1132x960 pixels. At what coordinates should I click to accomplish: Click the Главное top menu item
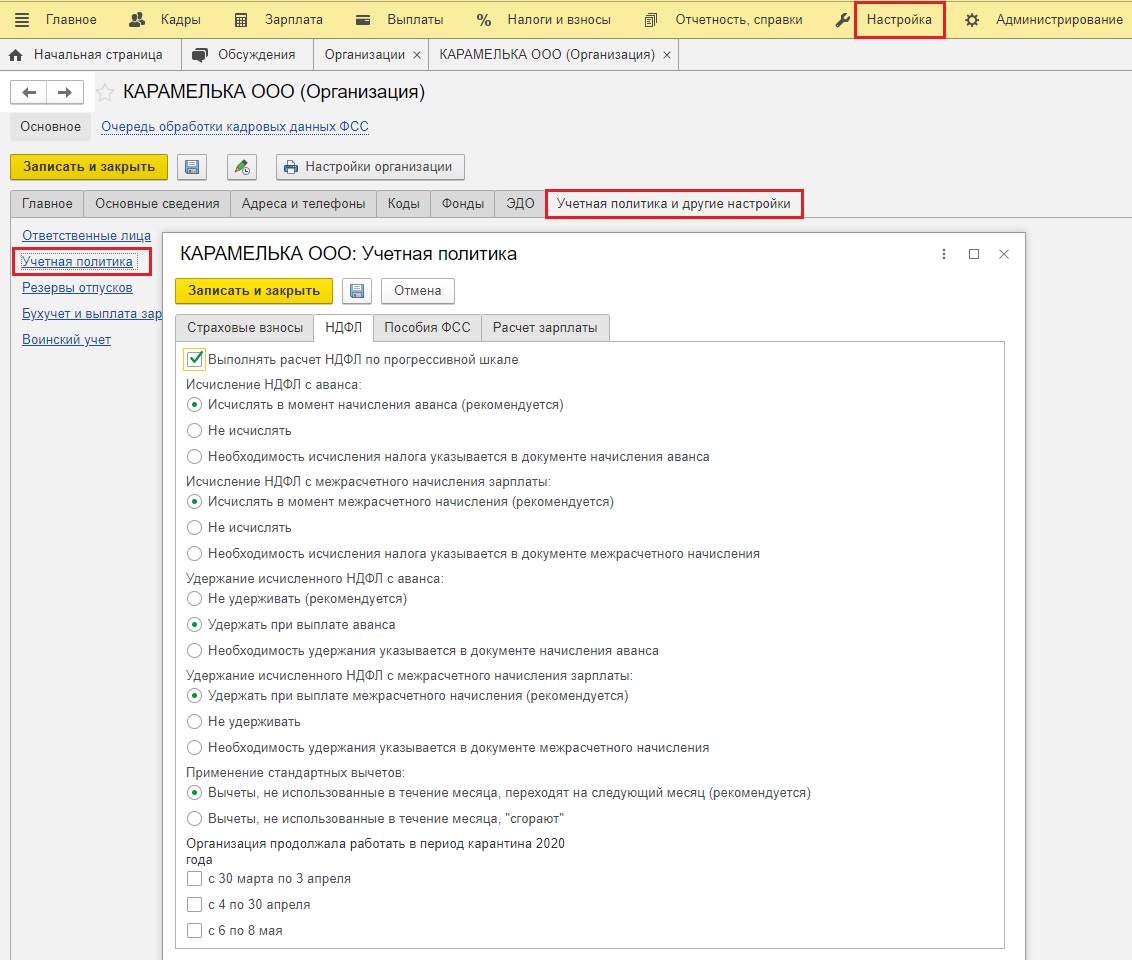71,19
